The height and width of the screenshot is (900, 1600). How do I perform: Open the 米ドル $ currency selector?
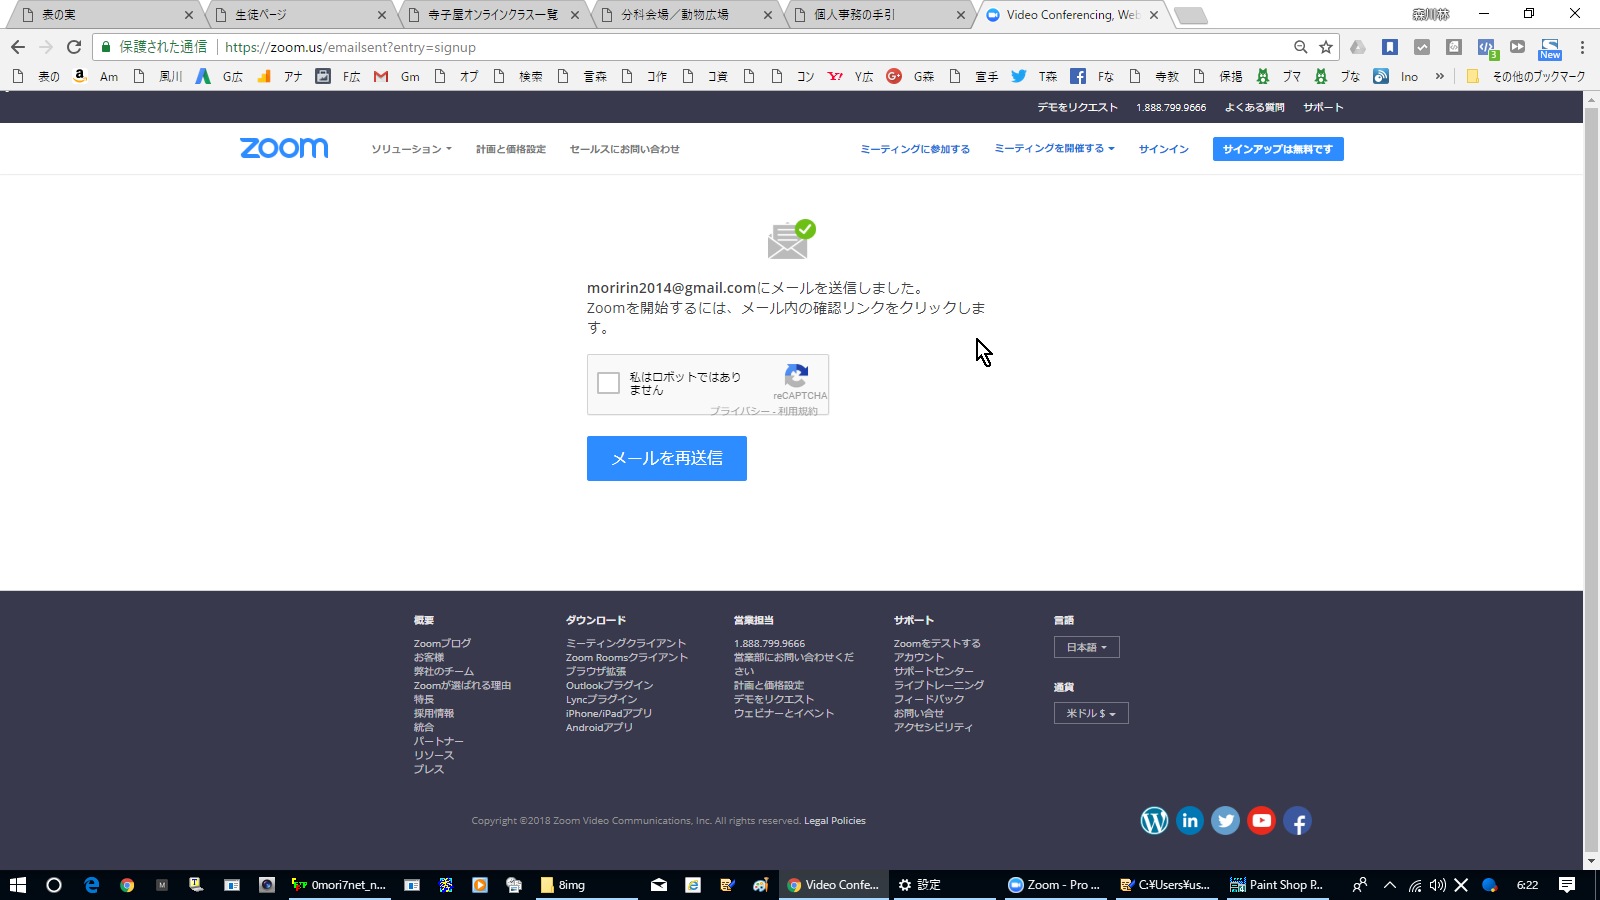[x=1090, y=713]
